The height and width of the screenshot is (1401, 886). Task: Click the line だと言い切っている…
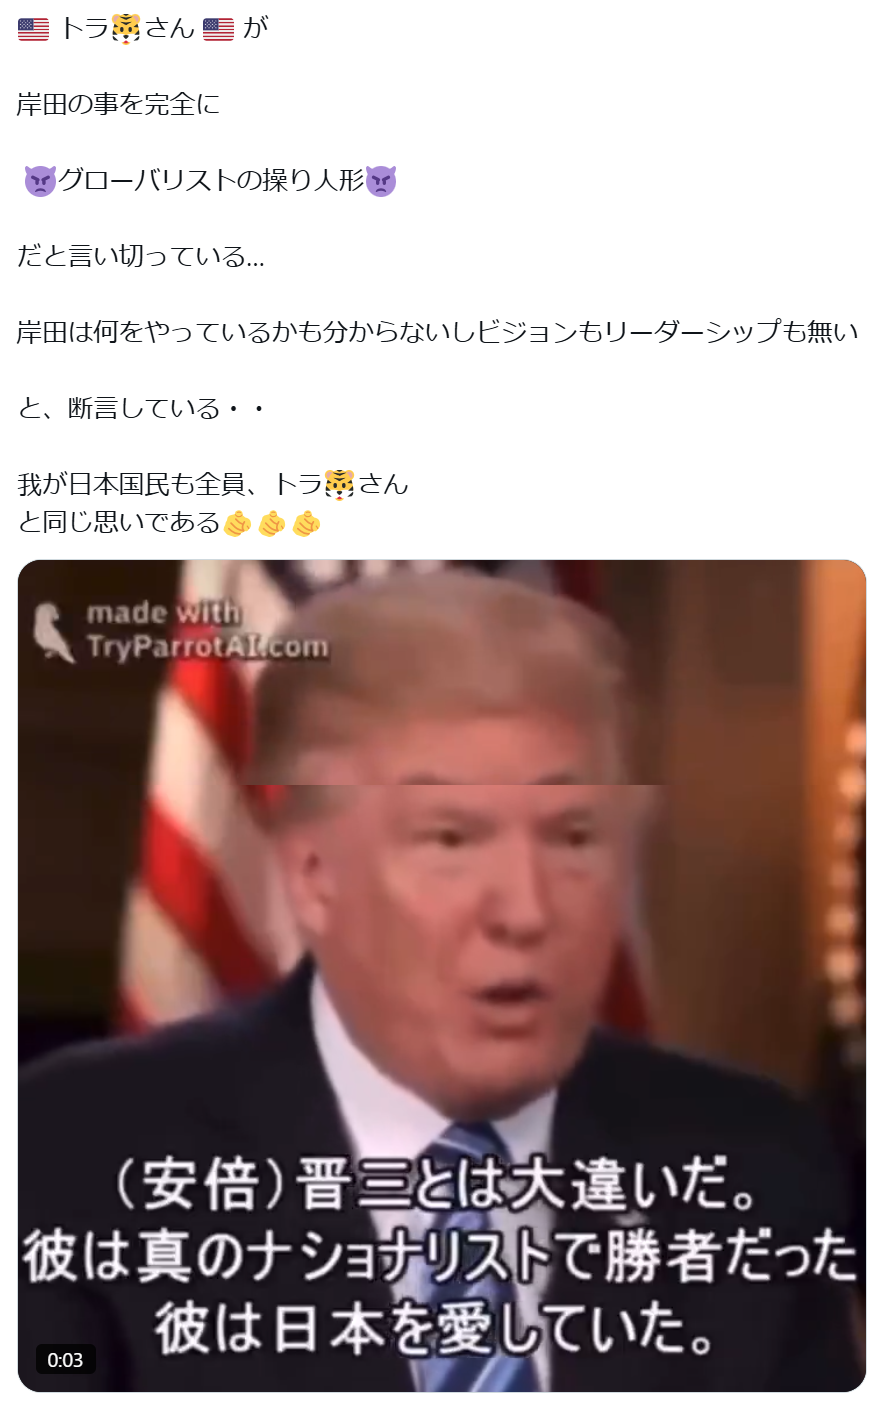click(x=141, y=257)
